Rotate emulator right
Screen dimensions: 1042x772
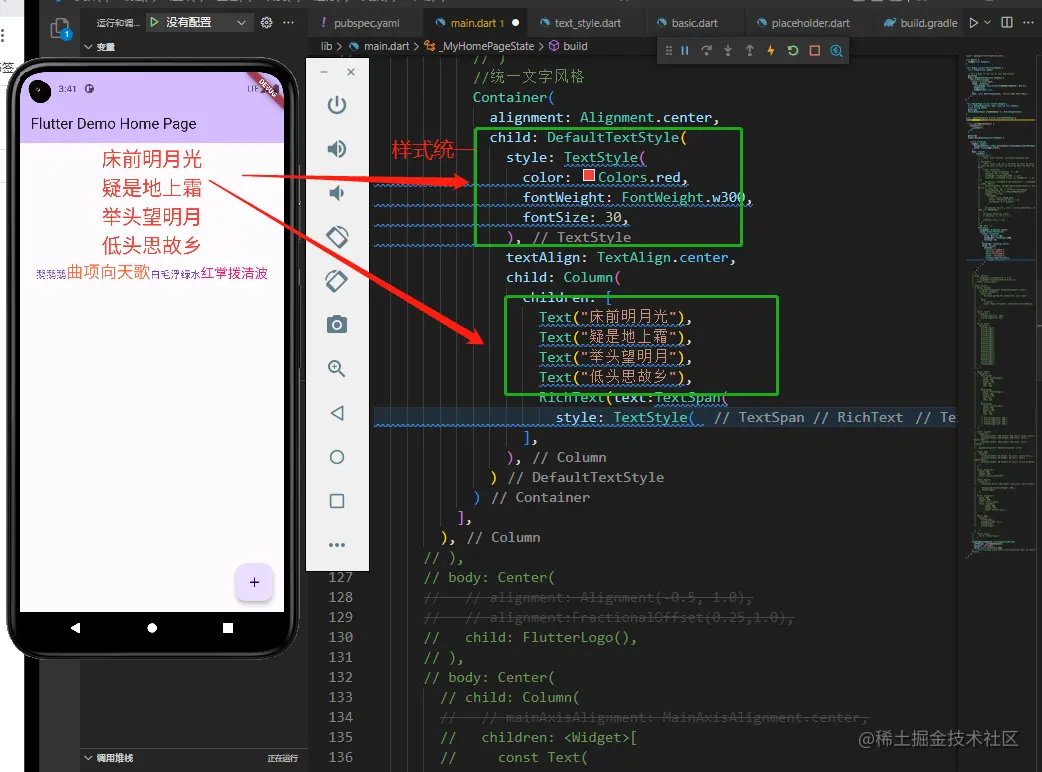(337, 280)
